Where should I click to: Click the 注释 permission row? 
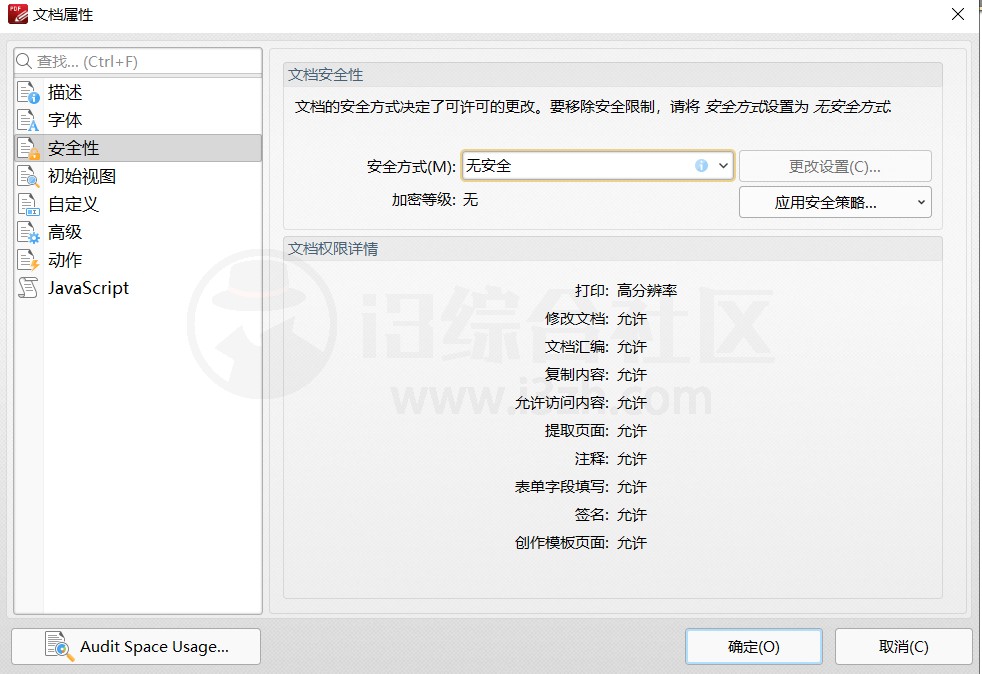611,459
